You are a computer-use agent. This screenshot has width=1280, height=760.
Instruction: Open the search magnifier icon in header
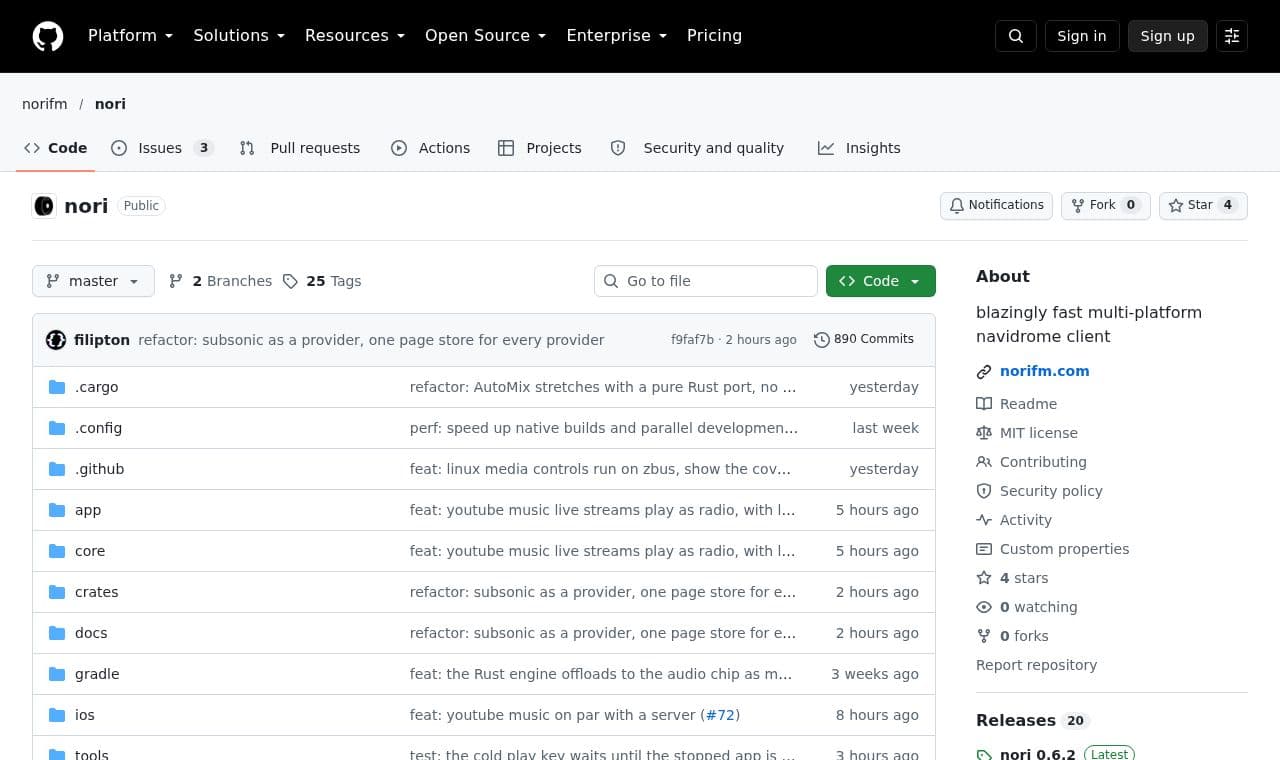pyautogui.click(x=1016, y=36)
